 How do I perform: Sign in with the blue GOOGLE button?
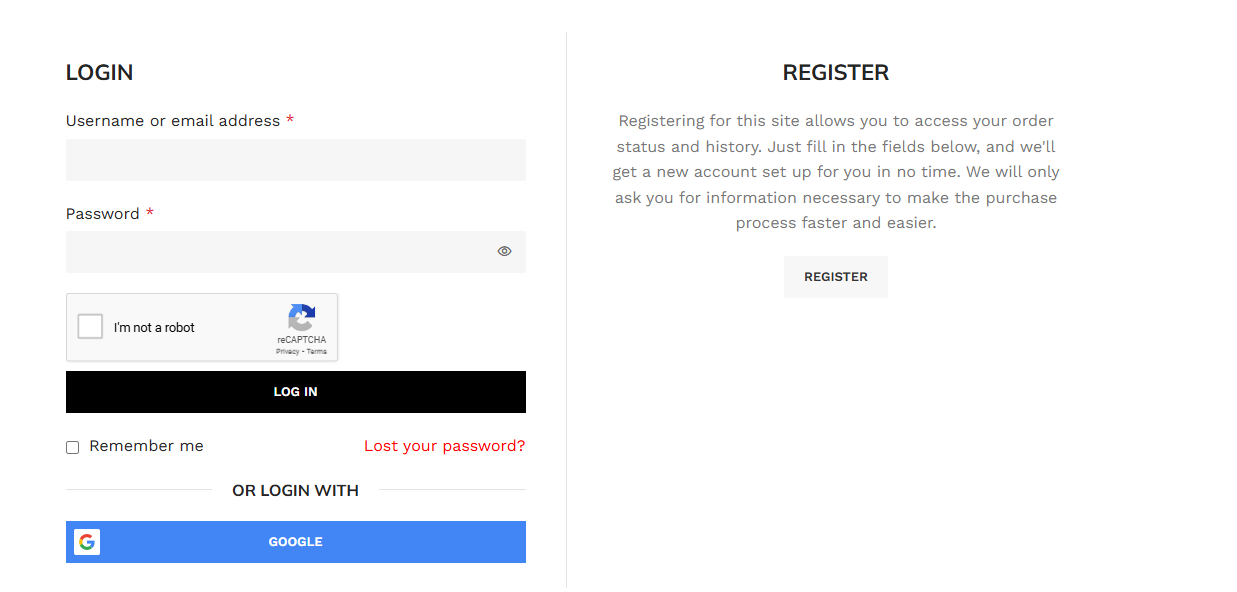pyautogui.click(x=296, y=542)
